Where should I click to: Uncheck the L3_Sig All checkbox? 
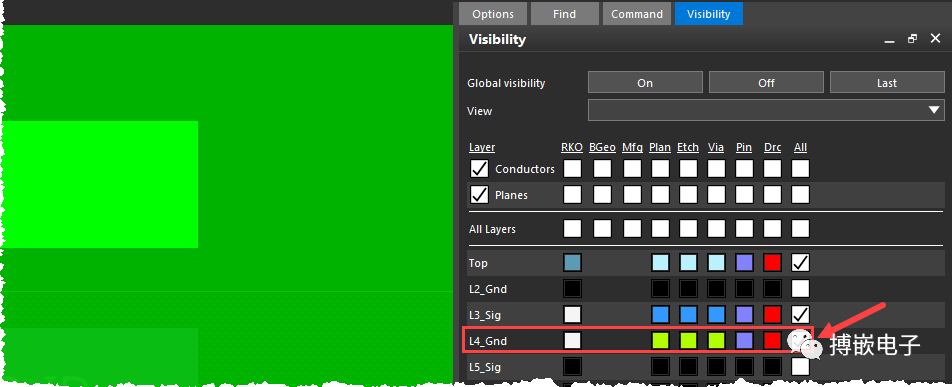point(800,314)
